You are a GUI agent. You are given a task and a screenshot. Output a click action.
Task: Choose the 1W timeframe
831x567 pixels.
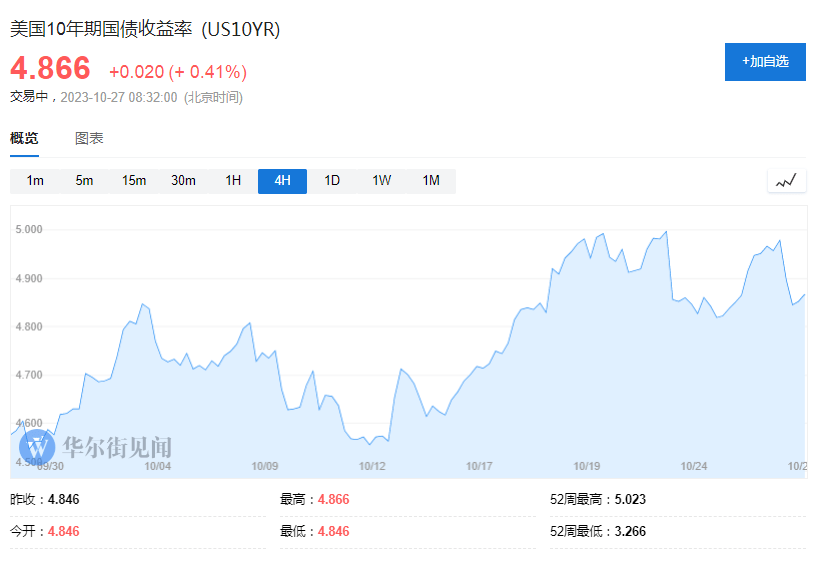(x=381, y=181)
